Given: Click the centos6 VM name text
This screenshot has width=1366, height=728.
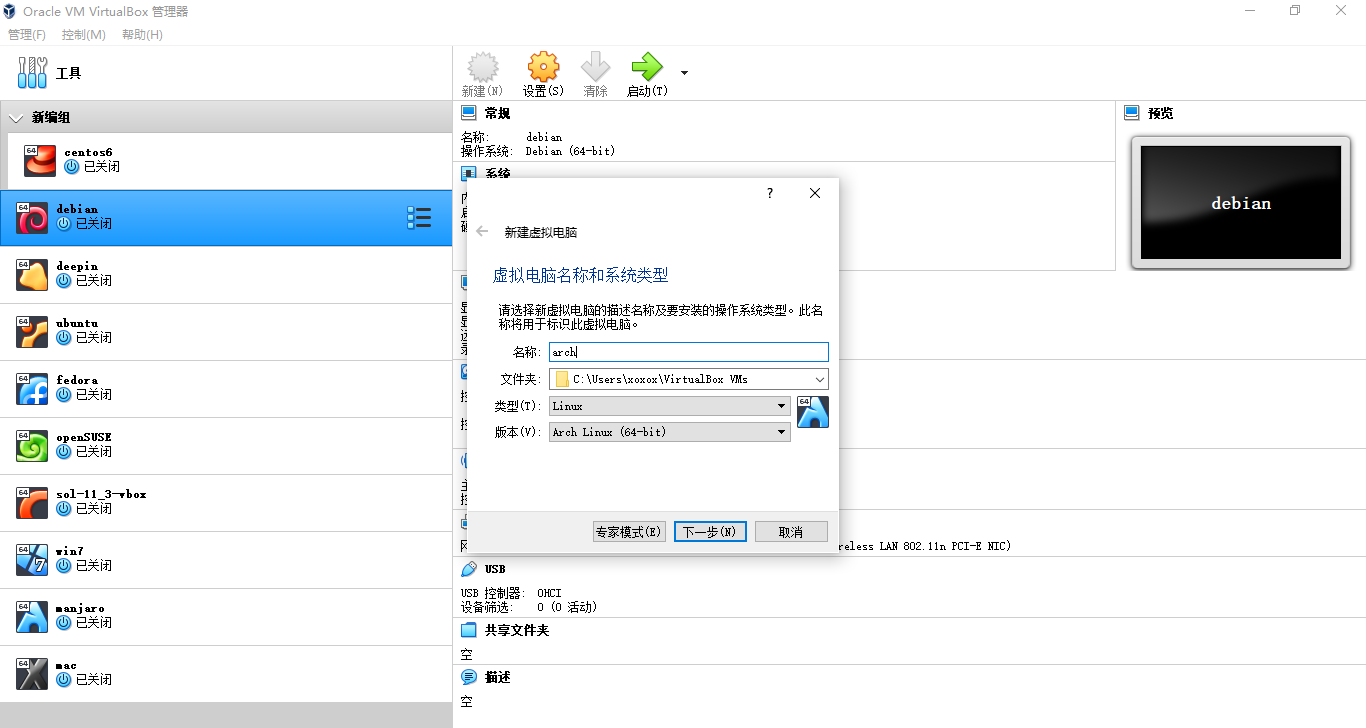Looking at the screenshot, I should (x=88, y=152).
